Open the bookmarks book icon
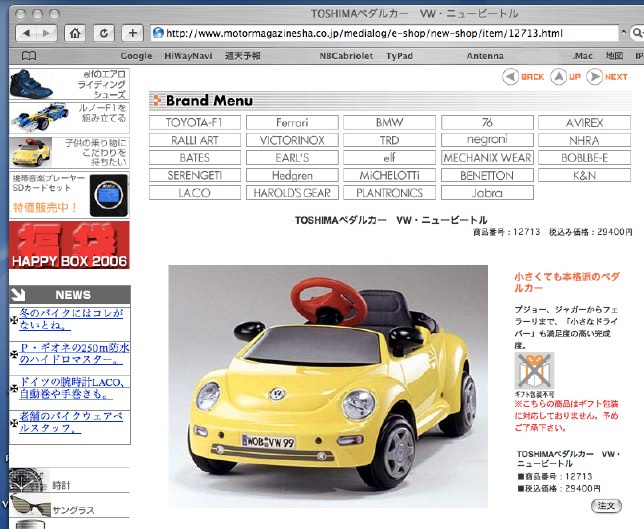The height and width of the screenshot is (529, 644). coord(29,56)
